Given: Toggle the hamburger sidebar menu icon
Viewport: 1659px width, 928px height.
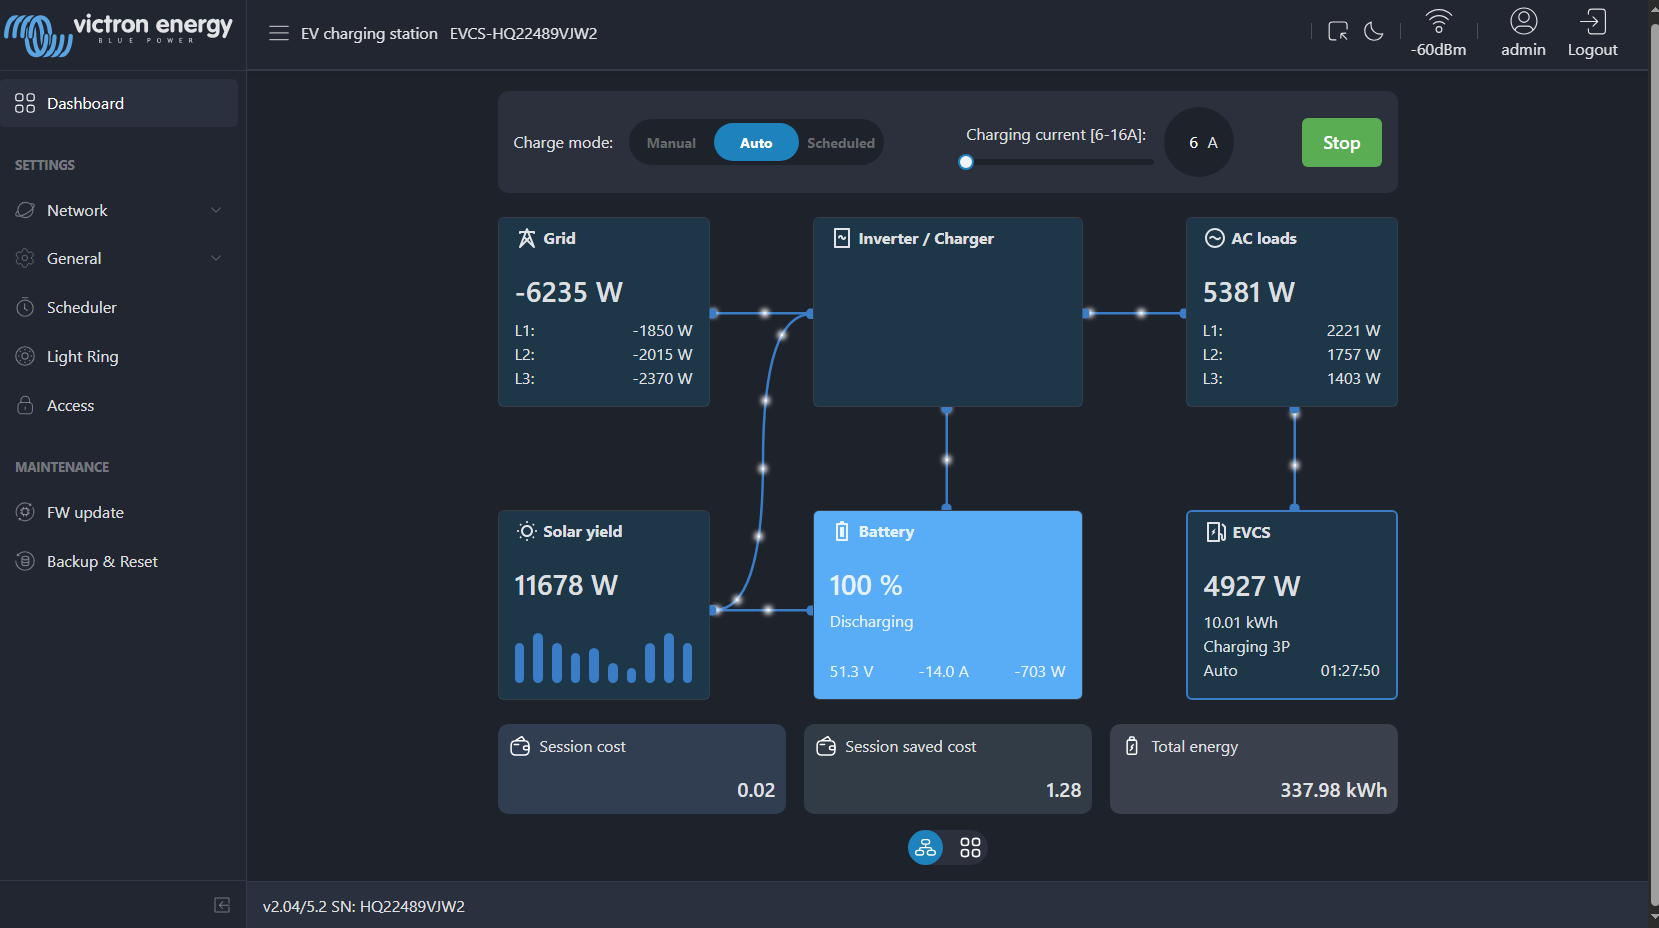Looking at the screenshot, I should pos(279,33).
